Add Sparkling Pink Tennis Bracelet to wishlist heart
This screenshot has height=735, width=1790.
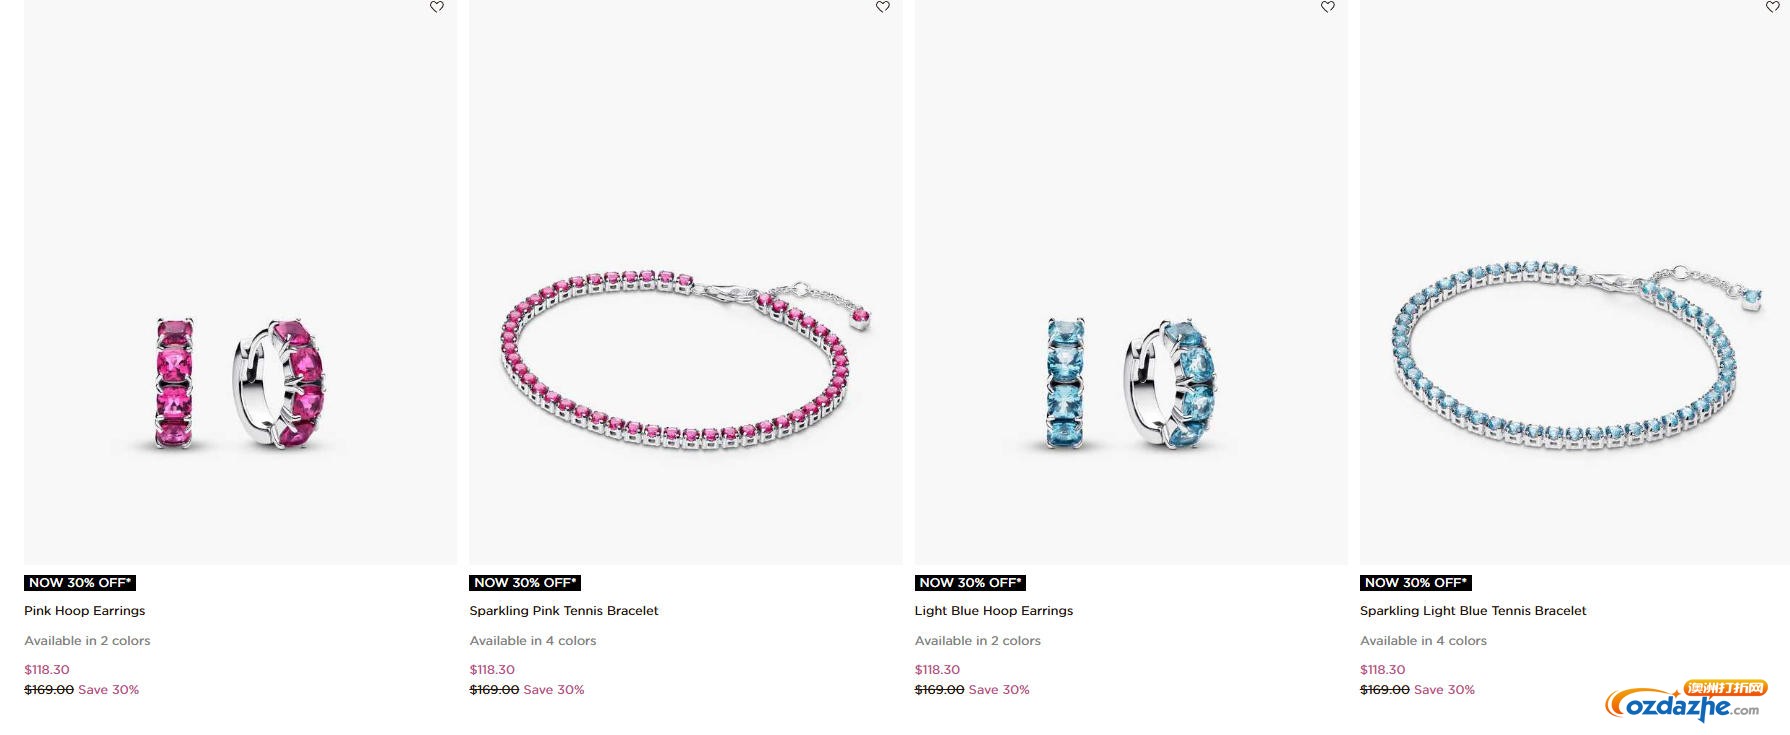point(882,6)
